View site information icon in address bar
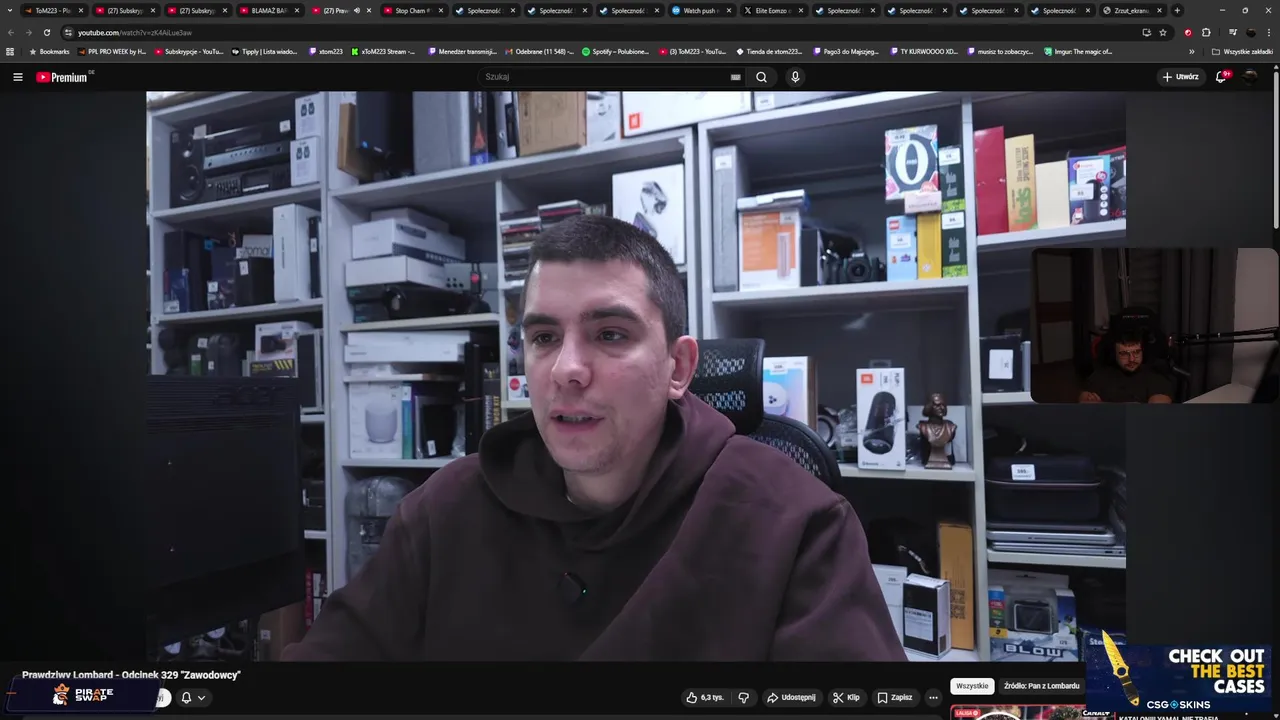The width and height of the screenshot is (1280, 720). point(68,32)
